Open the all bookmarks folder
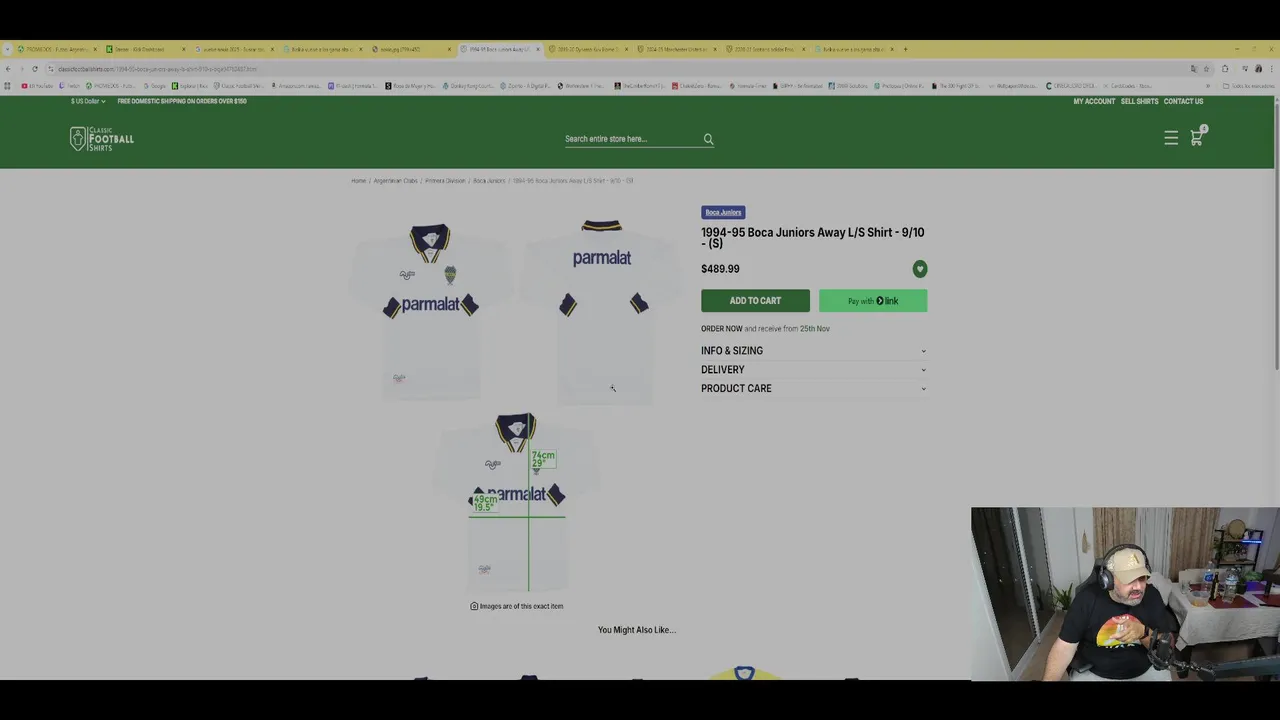The width and height of the screenshot is (1280, 720). pos(1250,86)
